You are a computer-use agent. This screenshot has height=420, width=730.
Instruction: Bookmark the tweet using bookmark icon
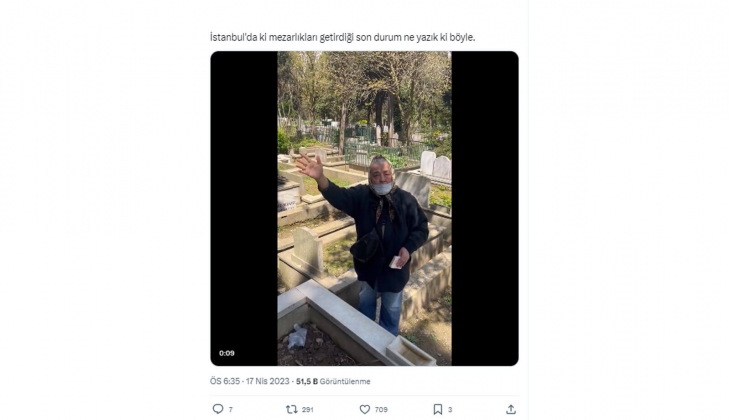(x=437, y=409)
